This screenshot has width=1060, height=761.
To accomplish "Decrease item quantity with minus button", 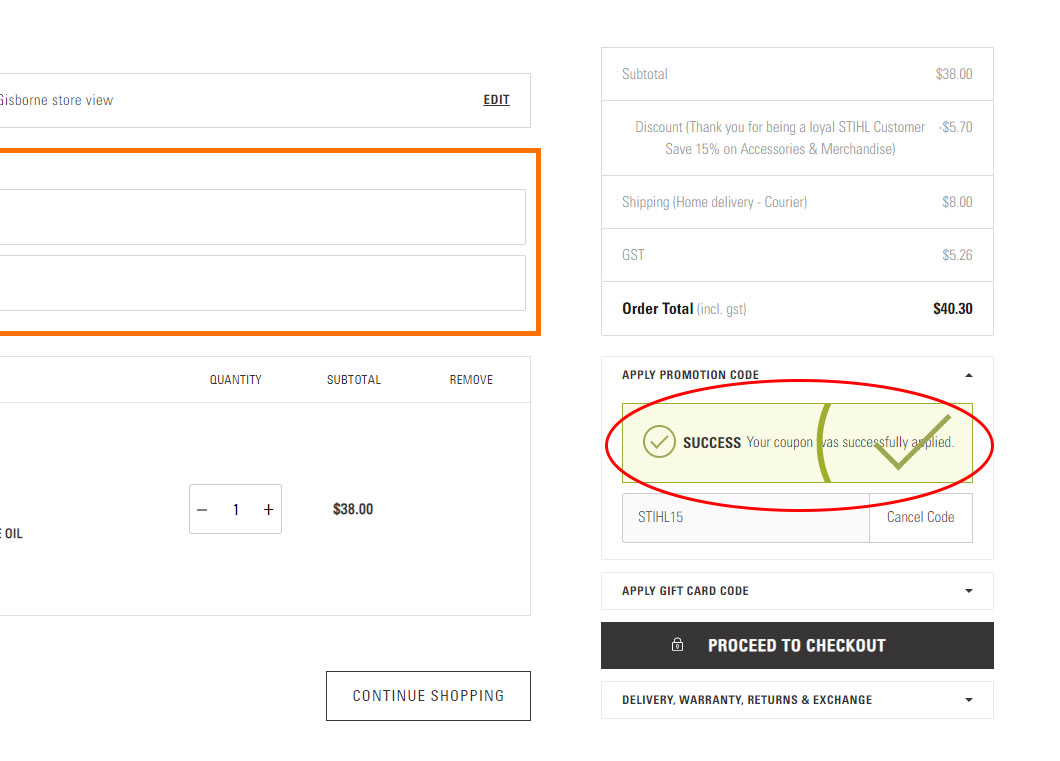I will (202, 510).
